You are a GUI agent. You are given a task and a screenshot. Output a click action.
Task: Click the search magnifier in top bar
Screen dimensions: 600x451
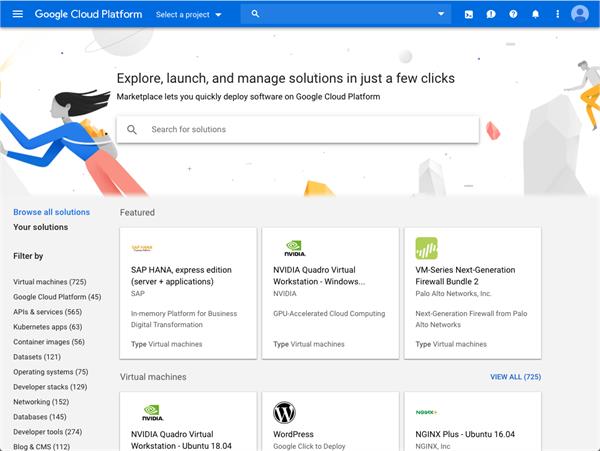255,14
